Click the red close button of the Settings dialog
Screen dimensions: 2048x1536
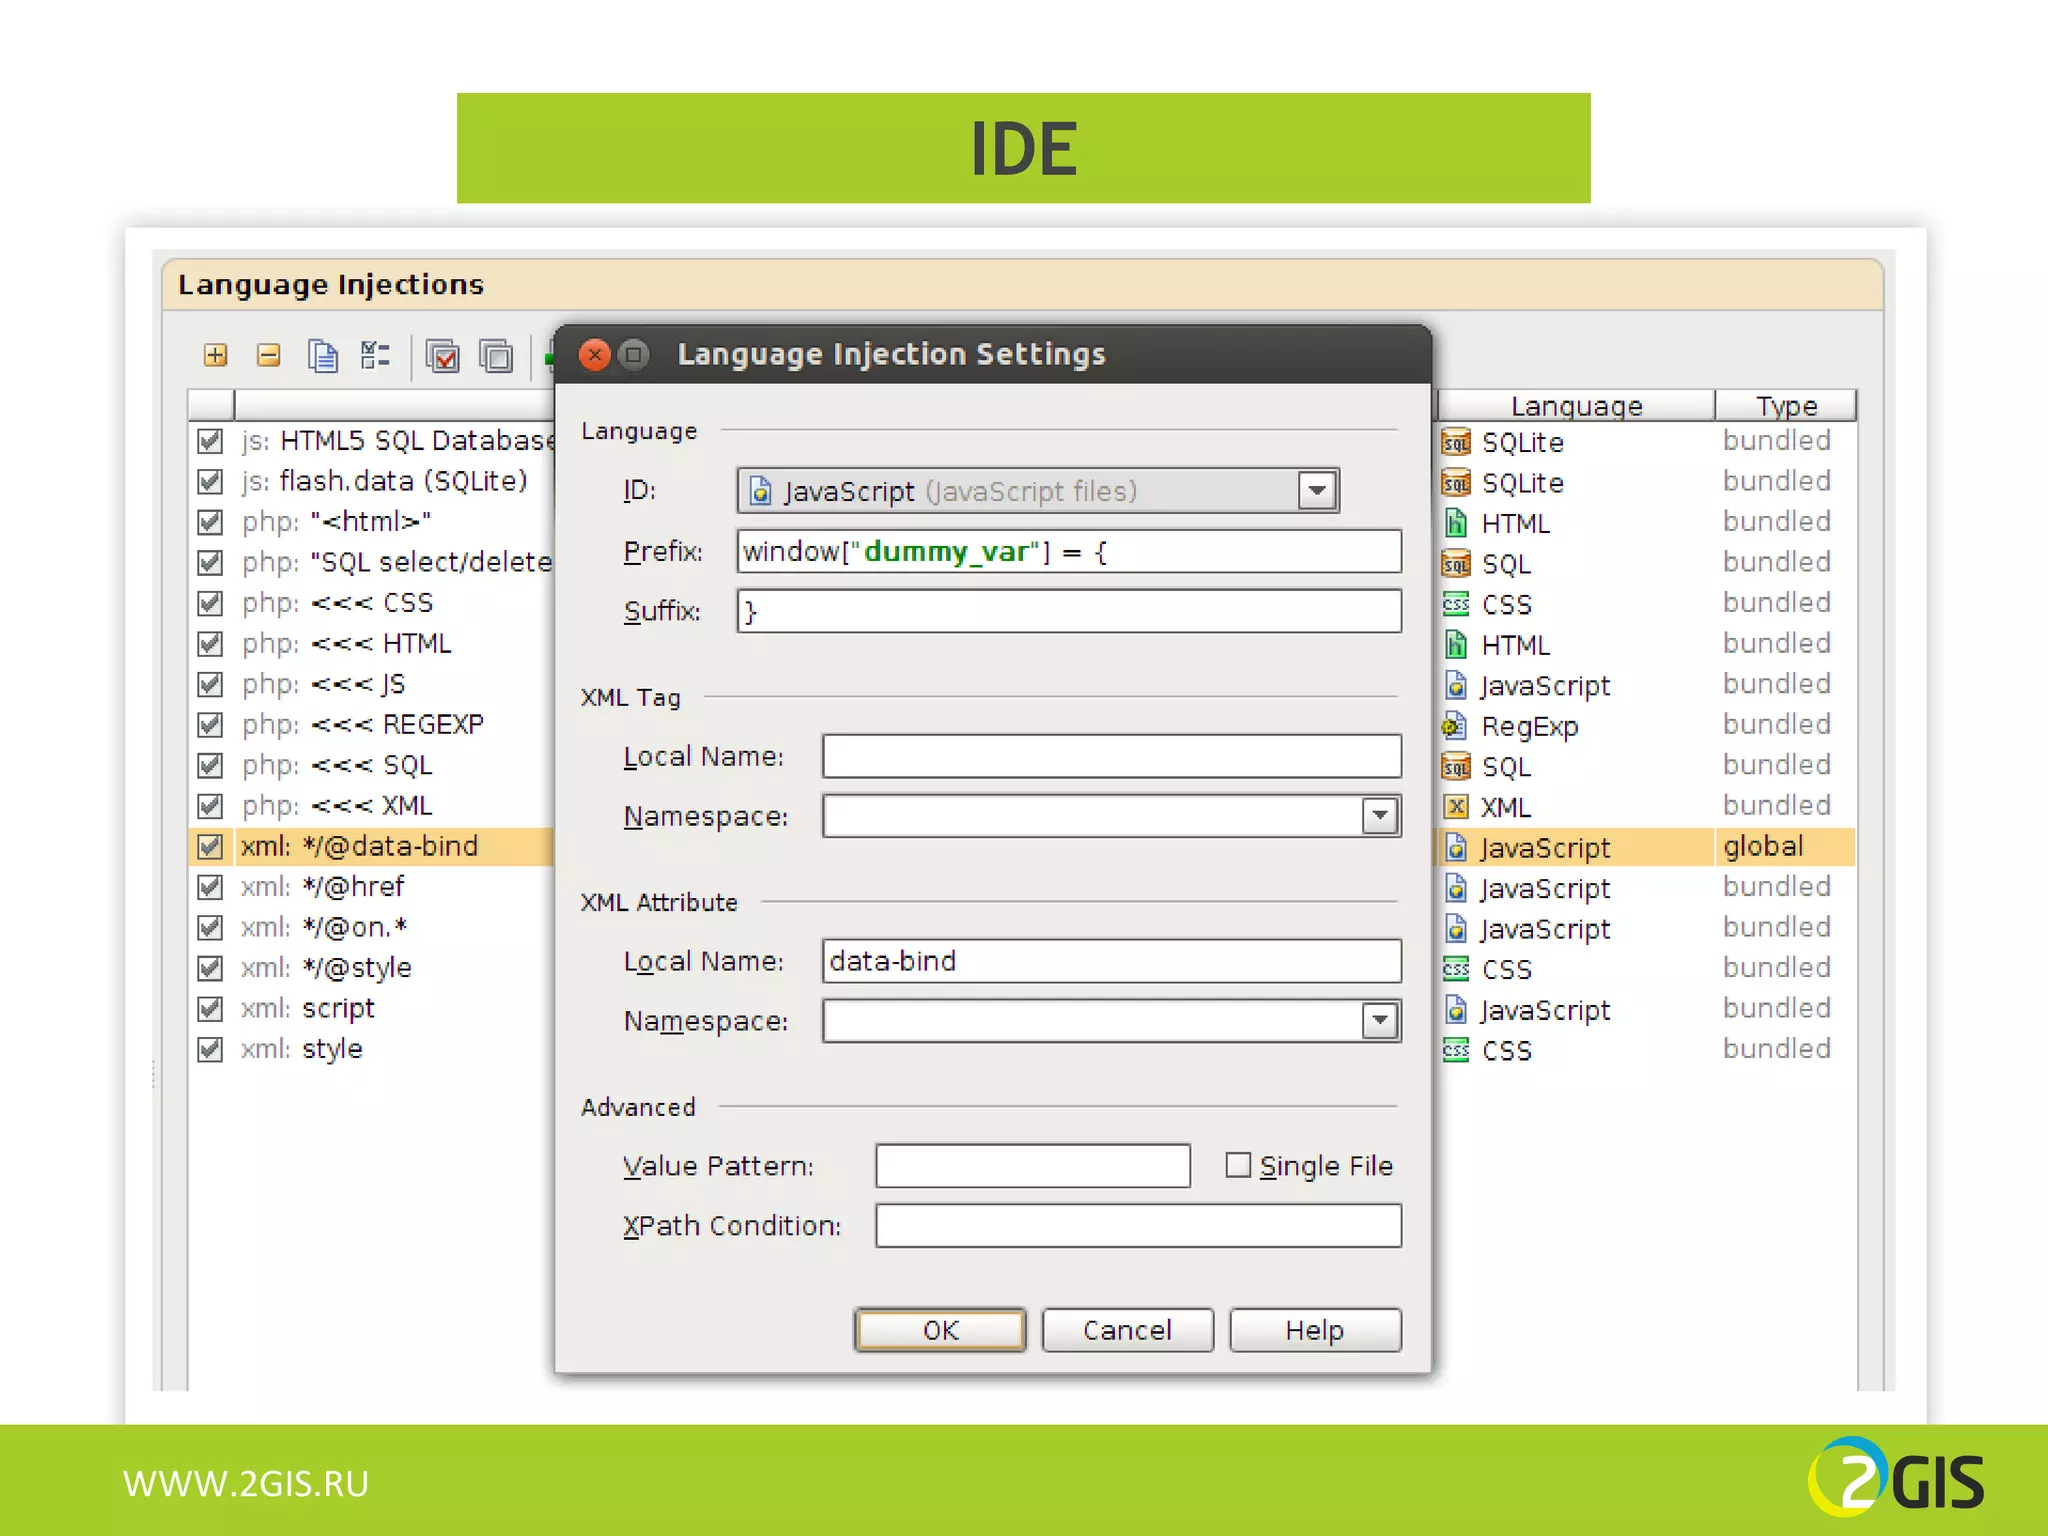595,355
